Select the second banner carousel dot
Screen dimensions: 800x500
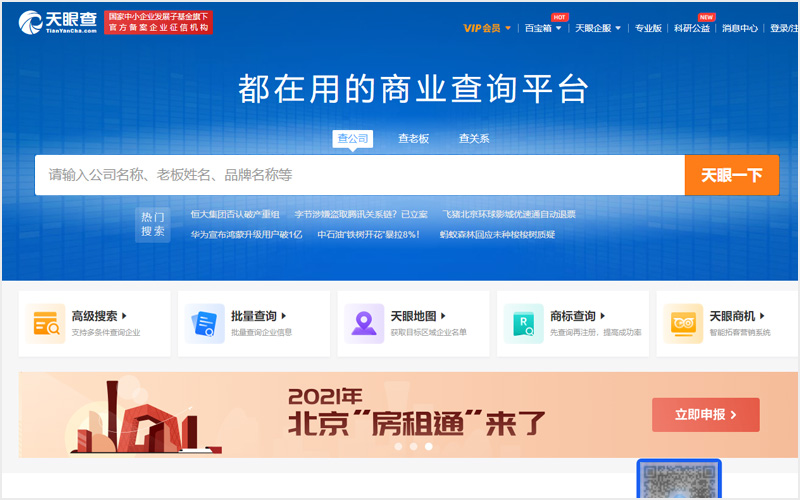413,446
